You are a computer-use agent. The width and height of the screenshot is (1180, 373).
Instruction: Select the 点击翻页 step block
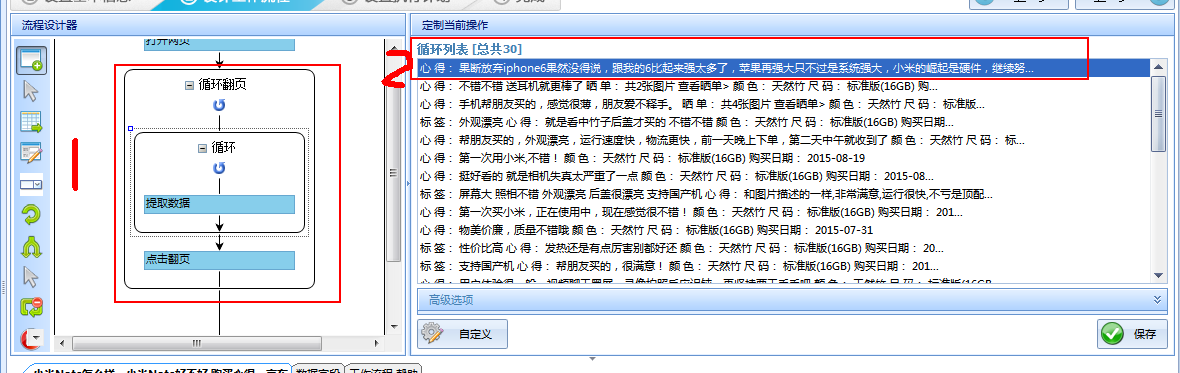tap(219, 260)
